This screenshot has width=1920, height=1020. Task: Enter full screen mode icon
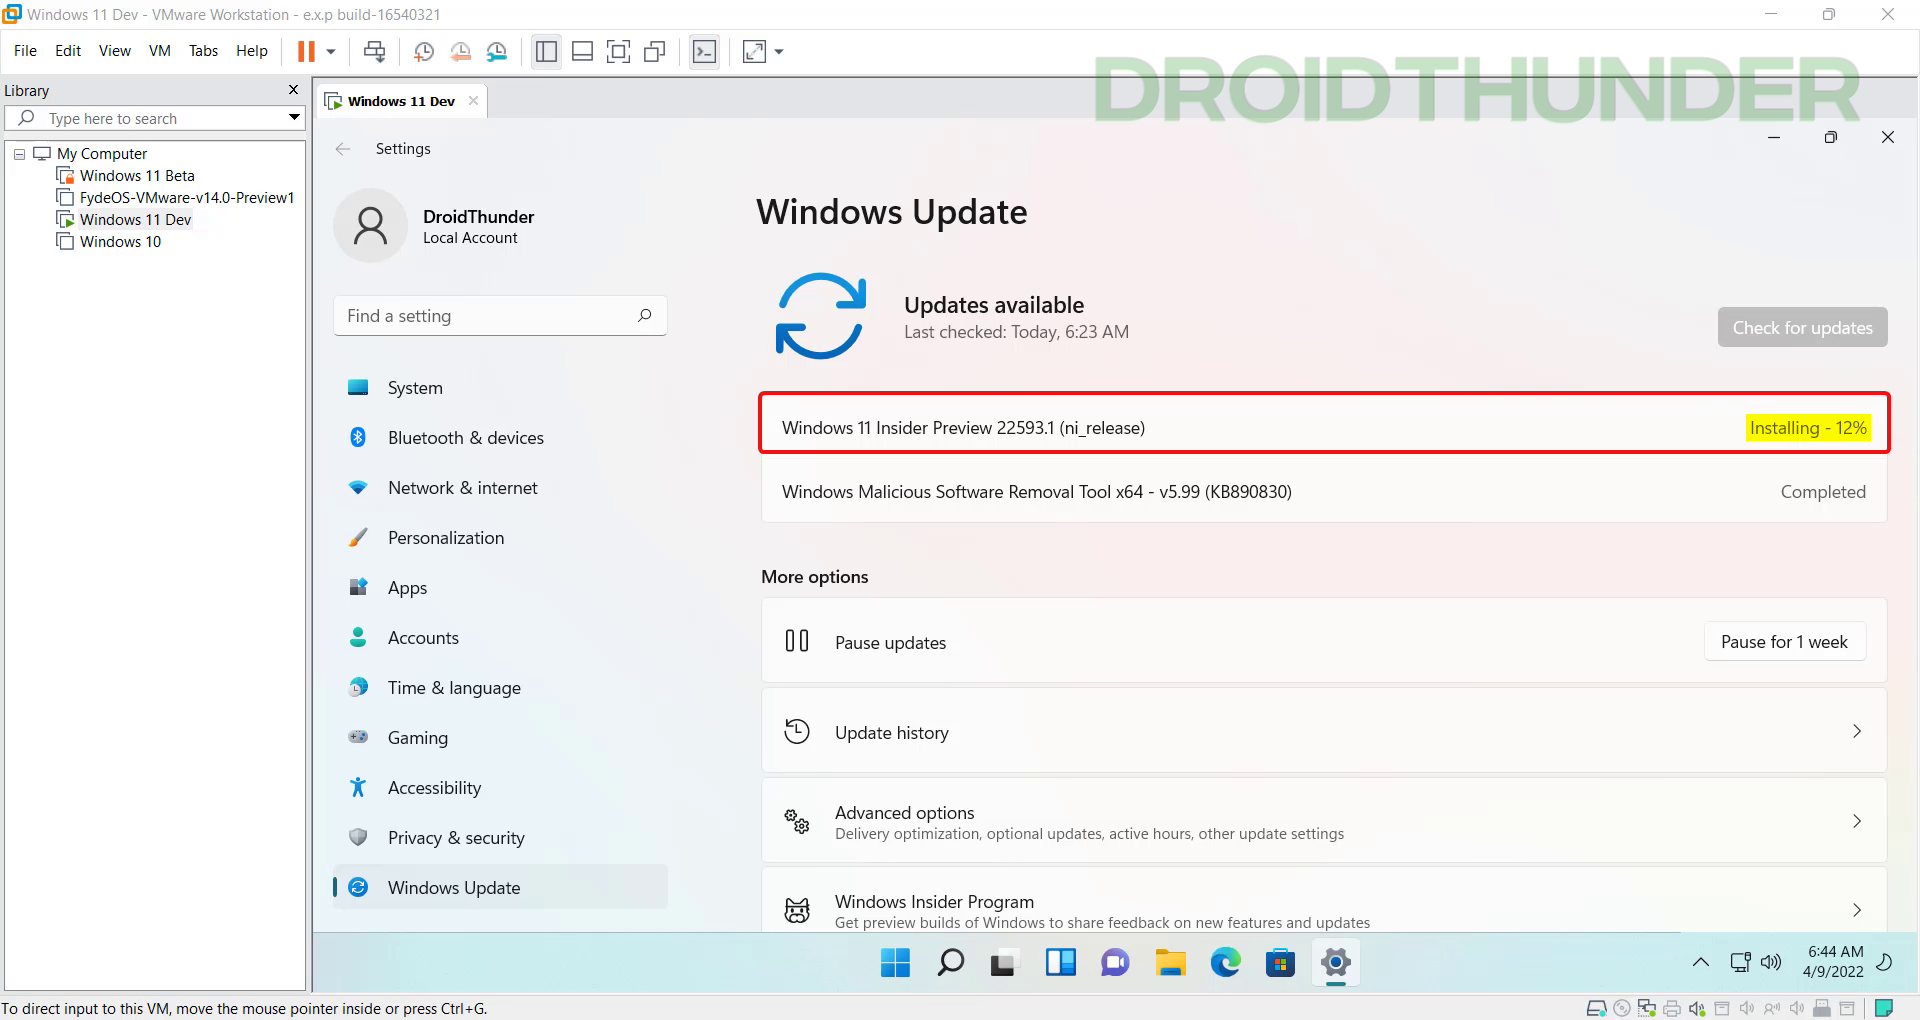pyautogui.click(x=619, y=51)
